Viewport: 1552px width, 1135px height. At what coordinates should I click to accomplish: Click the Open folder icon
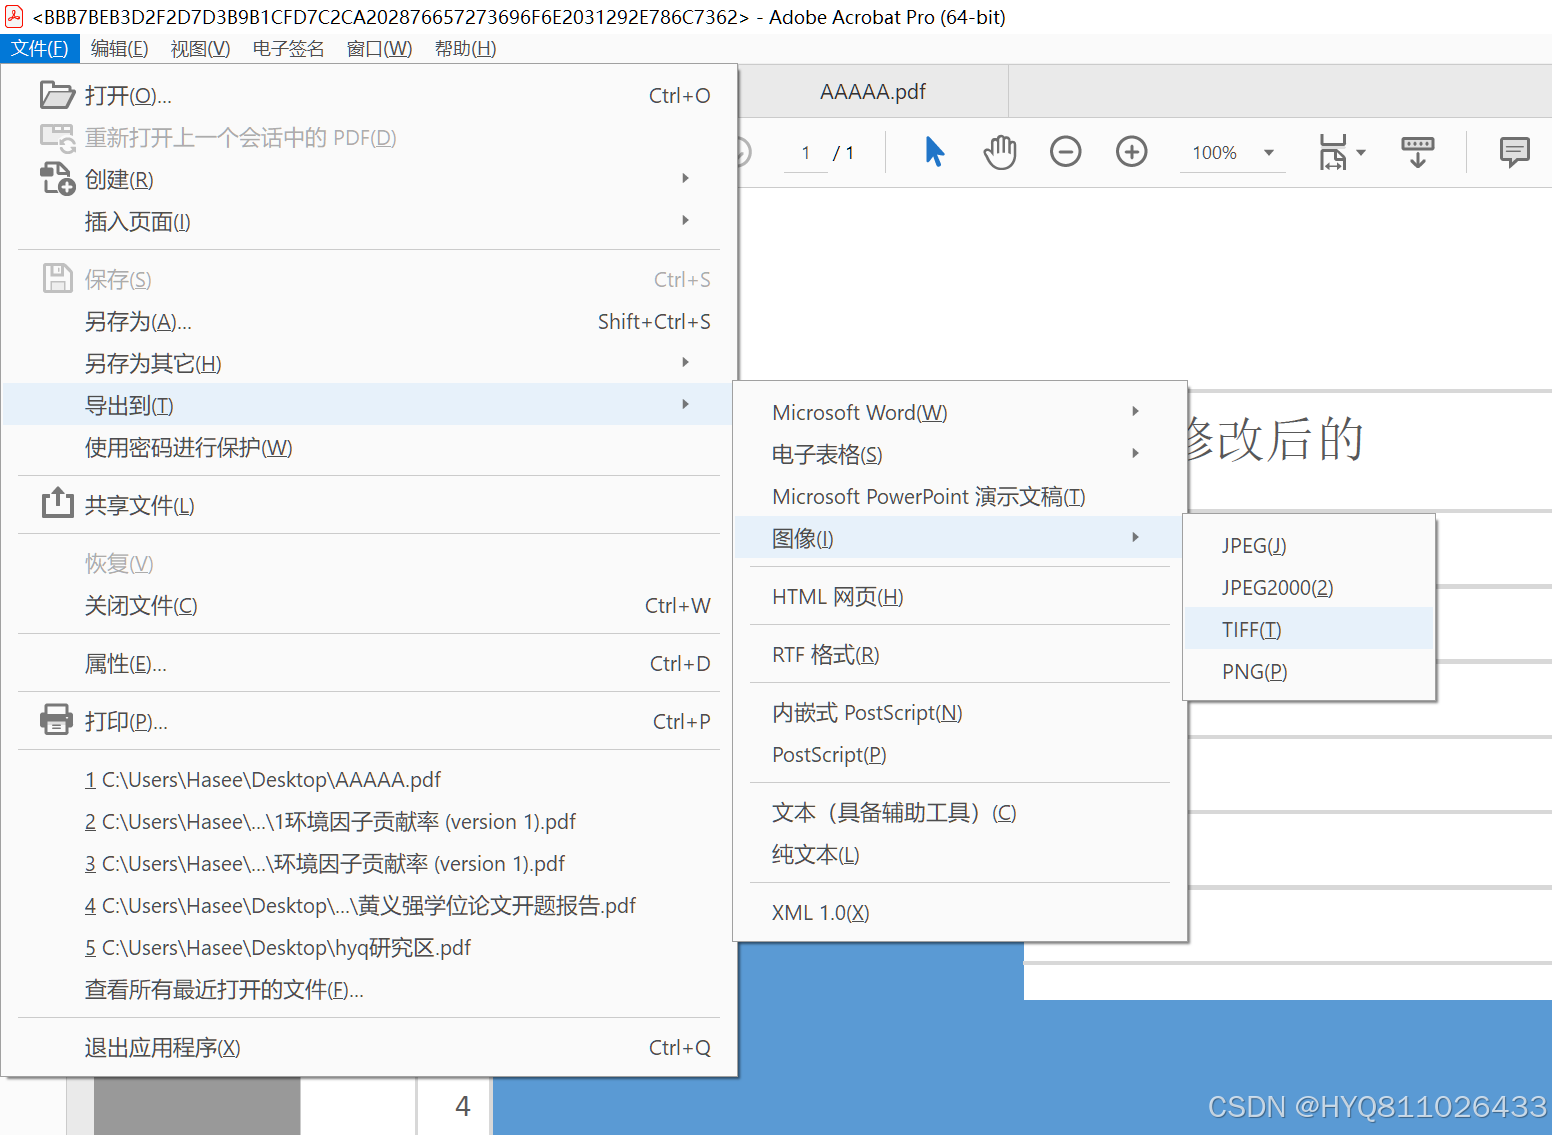[x=57, y=95]
